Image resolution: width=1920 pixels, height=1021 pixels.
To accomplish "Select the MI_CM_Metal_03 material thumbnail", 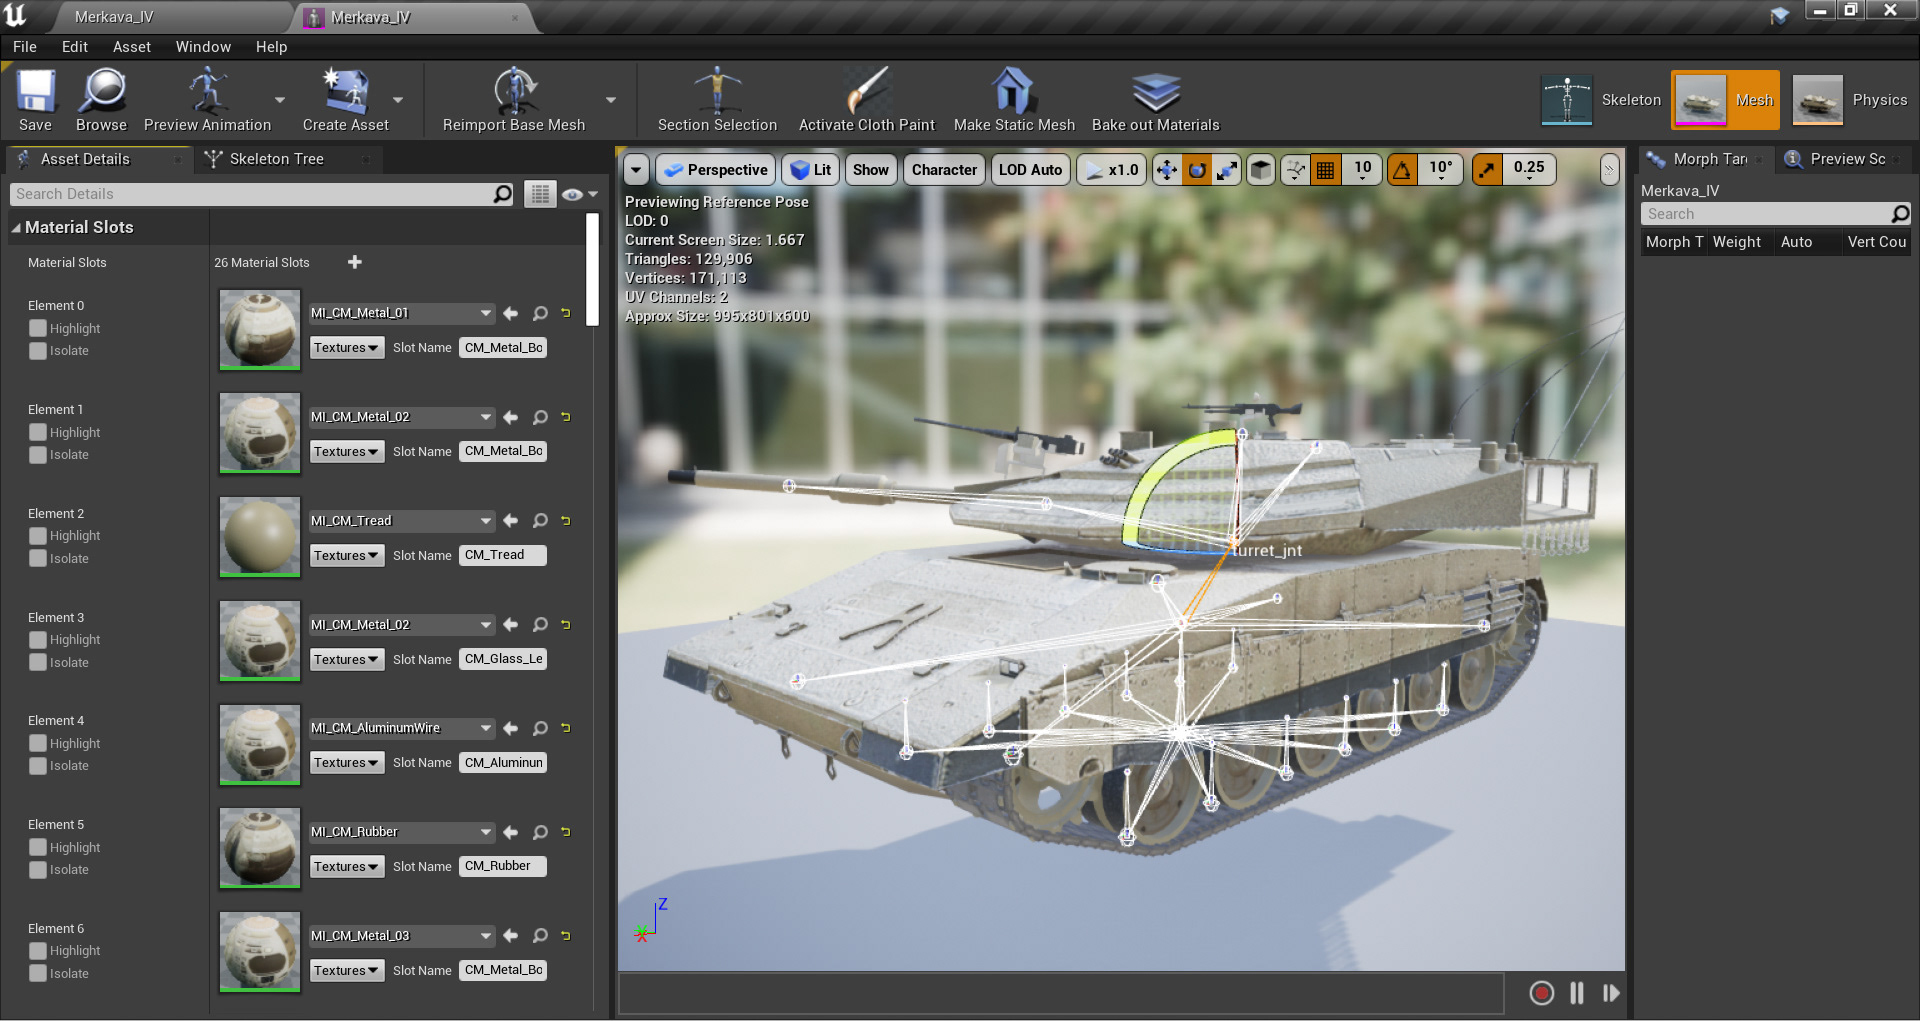I will pos(260,952).
